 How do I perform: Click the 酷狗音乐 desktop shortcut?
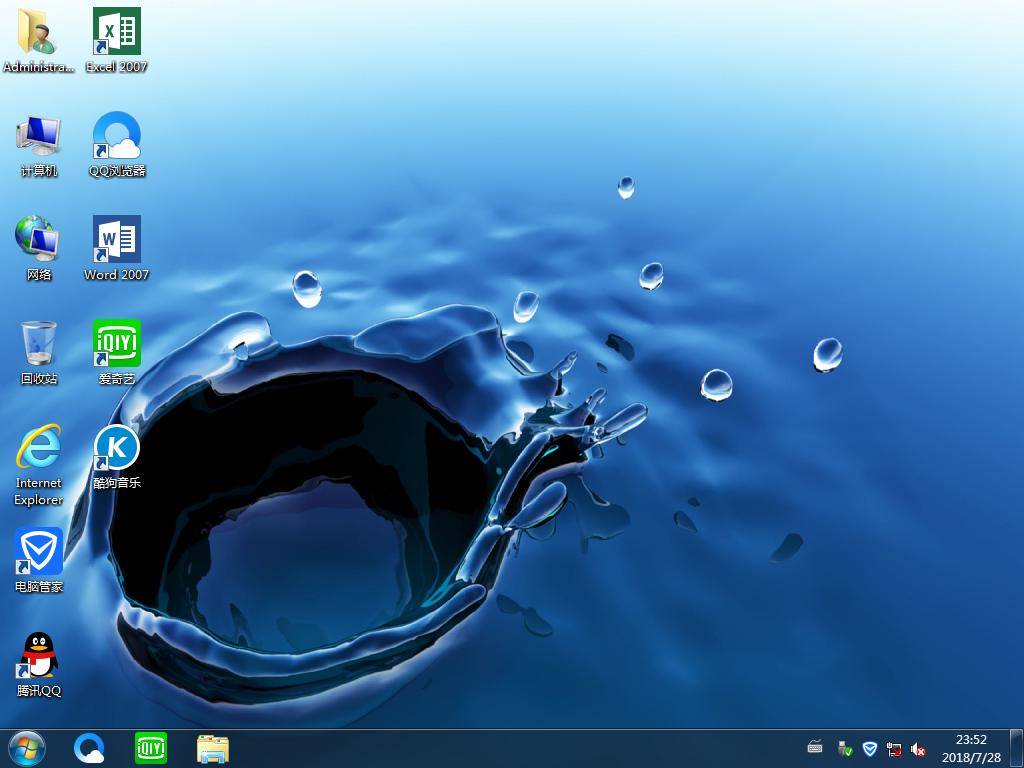coord(116,448)
